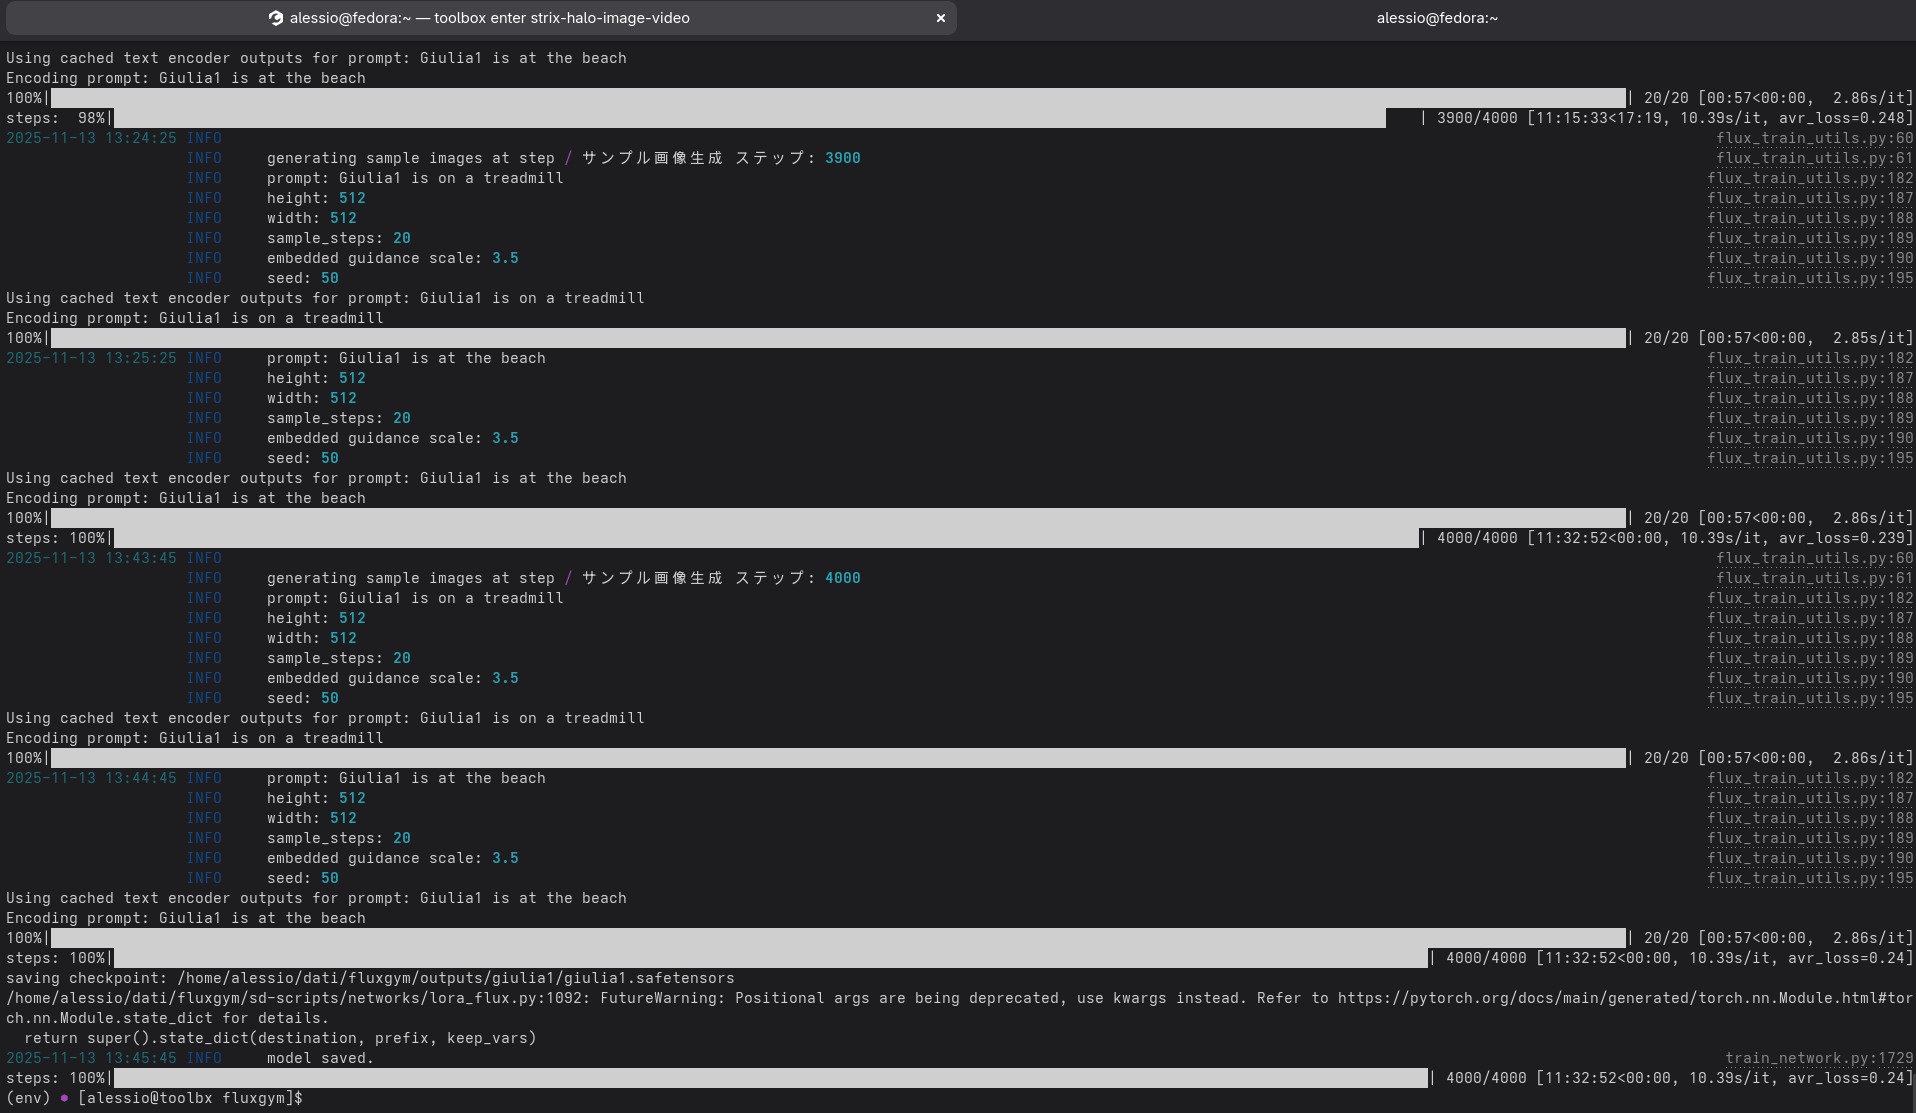This screenshot has width=1916, height=1113.
Task: Click flux_train_utils.py:182 link beside 13:44:45 timestamp
Action: (1810, 778)
